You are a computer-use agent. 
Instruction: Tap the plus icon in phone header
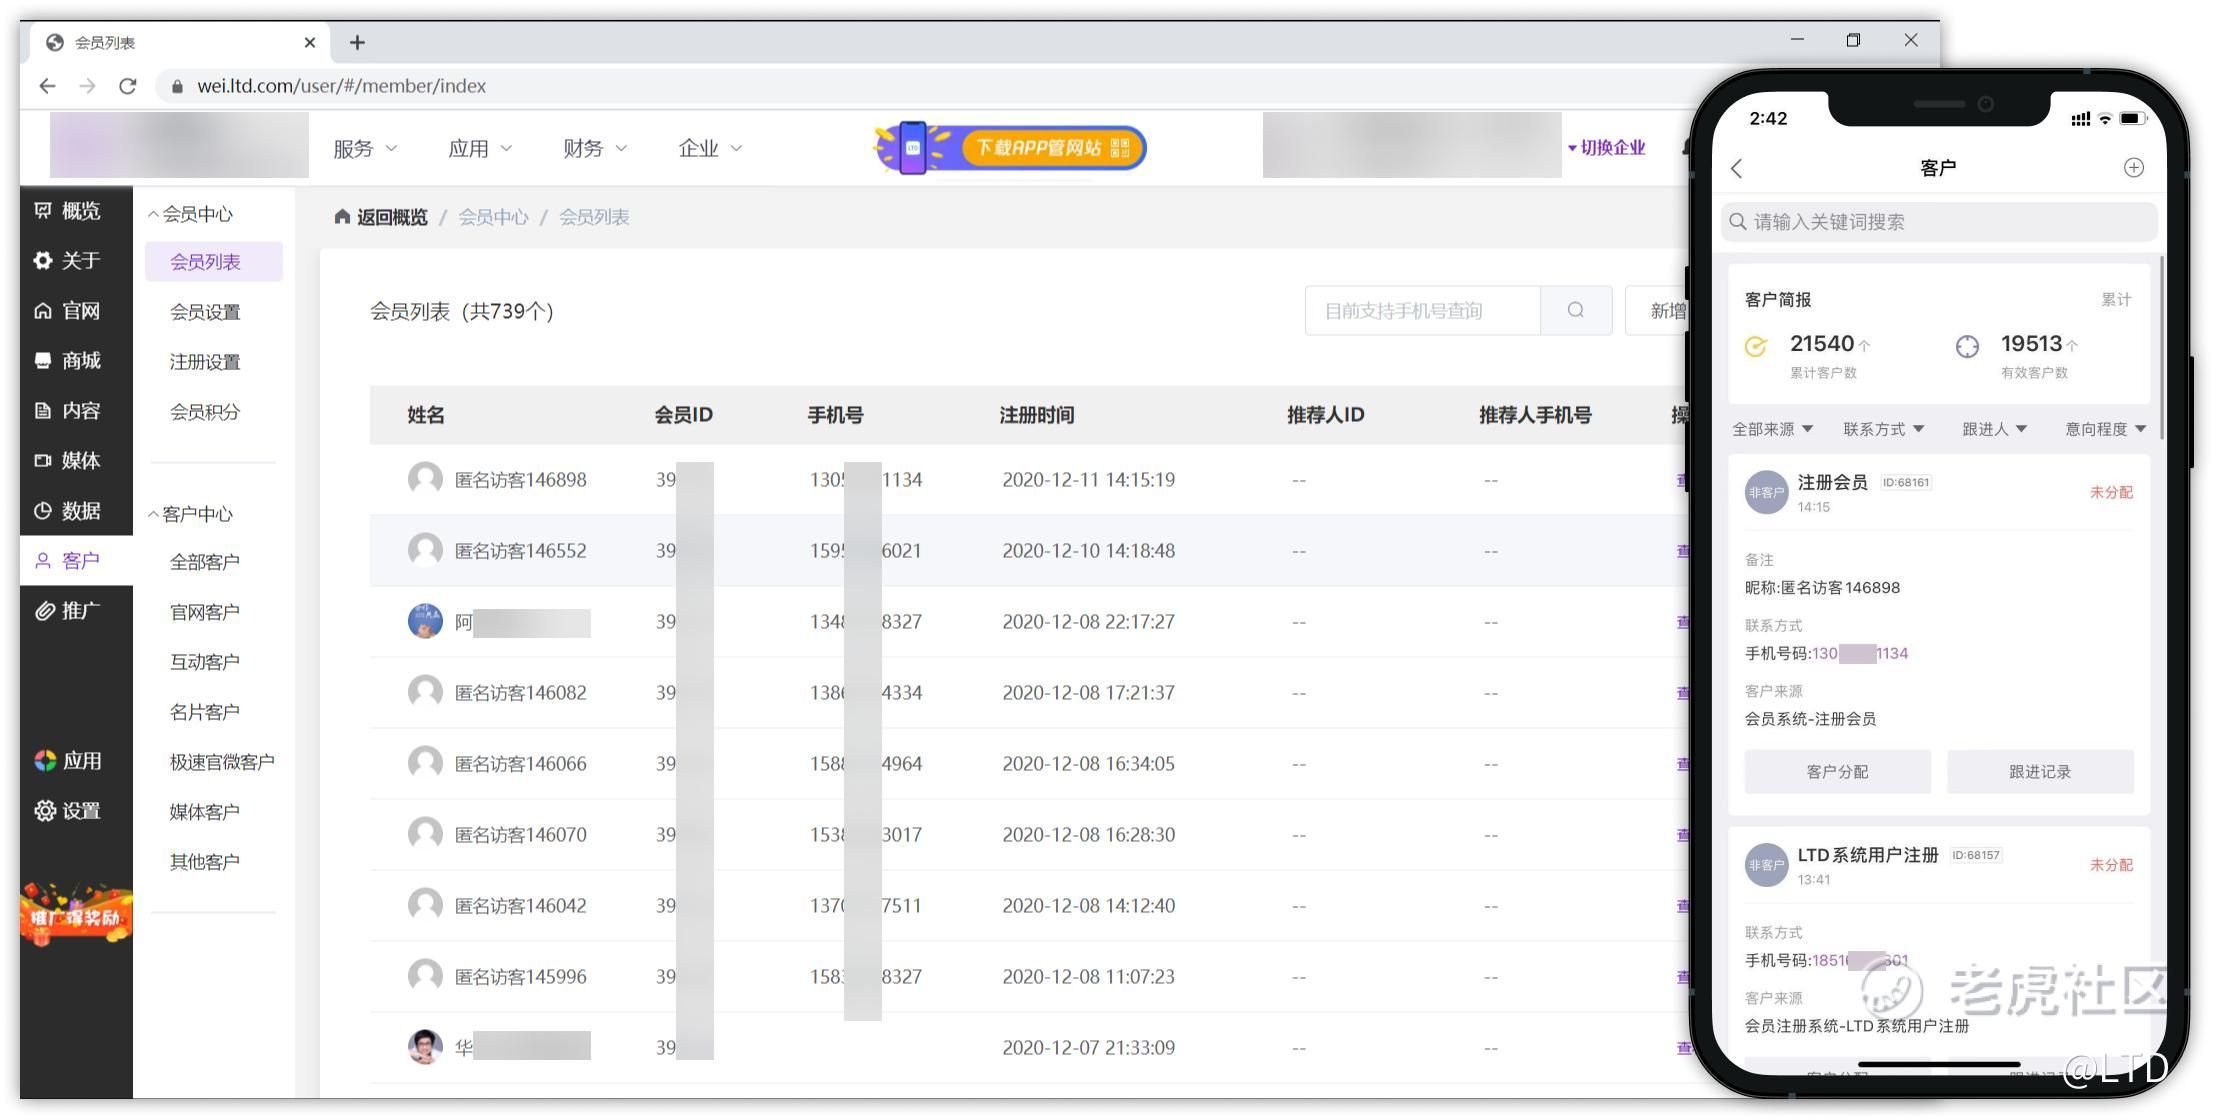tap(2133, 168)
